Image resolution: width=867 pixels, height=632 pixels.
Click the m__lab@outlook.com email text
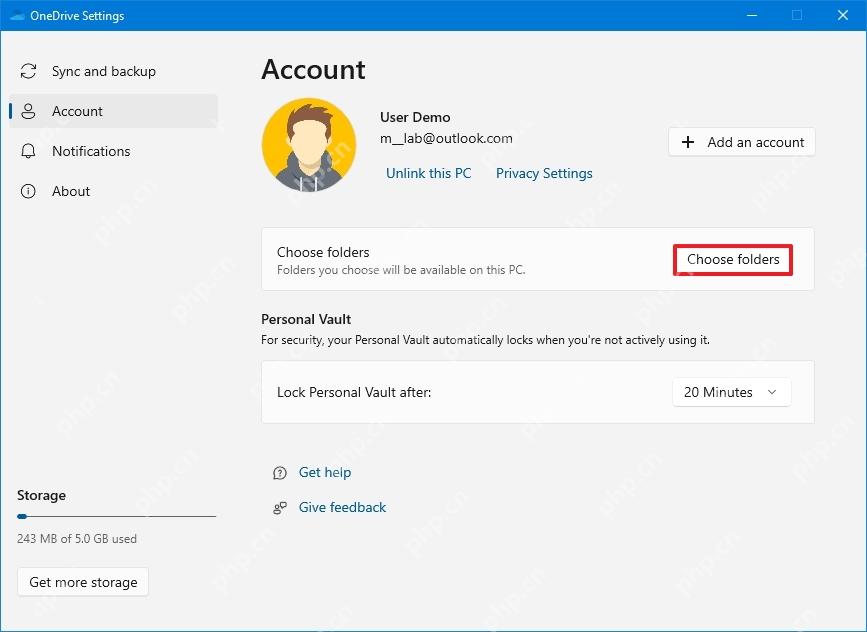click(x=446, y=138)
